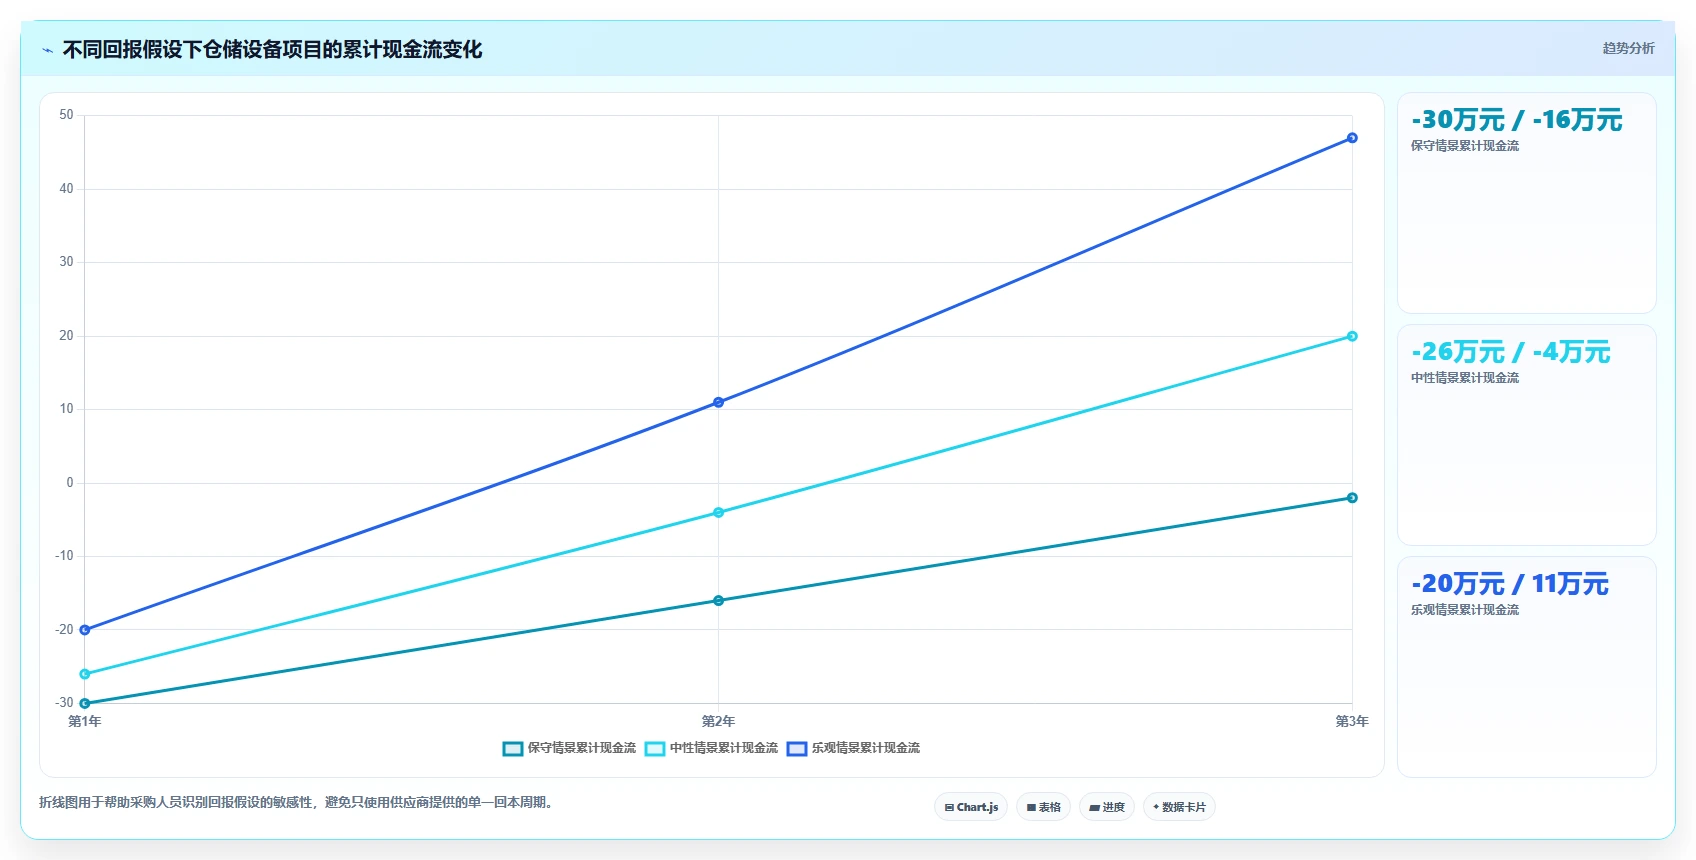
Task: Click the 保守情景累计现金流 legend label
Action: click(582, 748)
